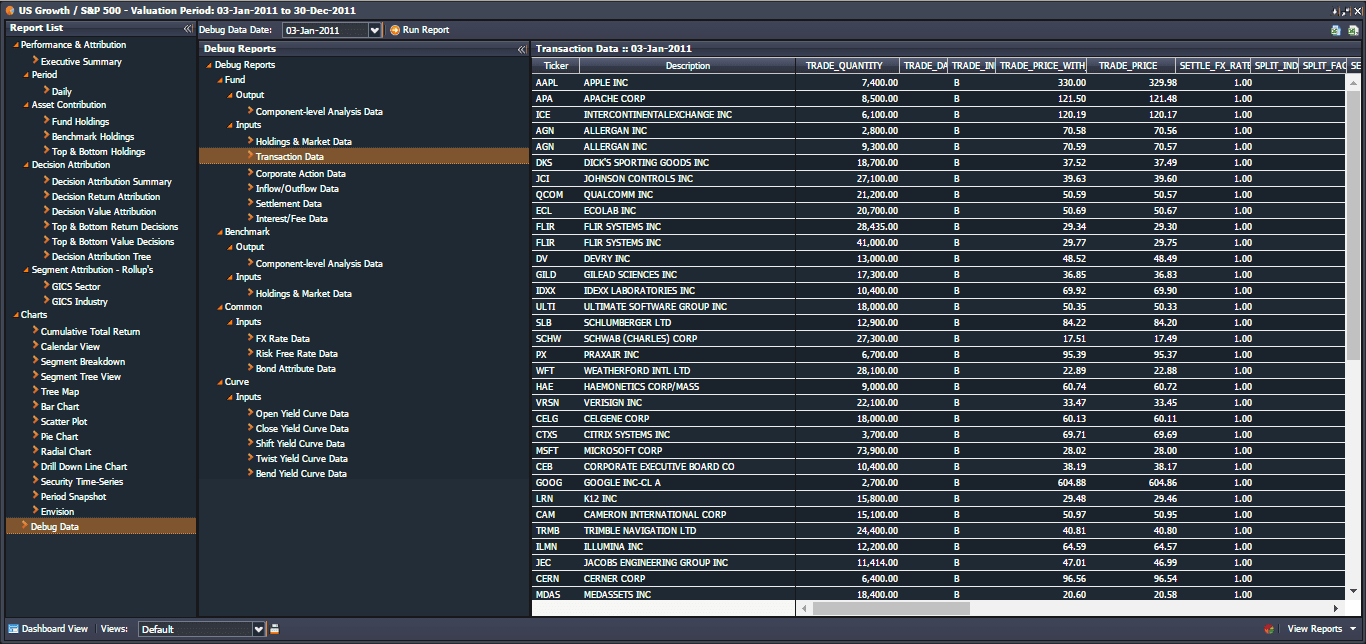The image size is (1366, 644).
Task: Collapse the Debug Reports root node
Action: point(209,65)
